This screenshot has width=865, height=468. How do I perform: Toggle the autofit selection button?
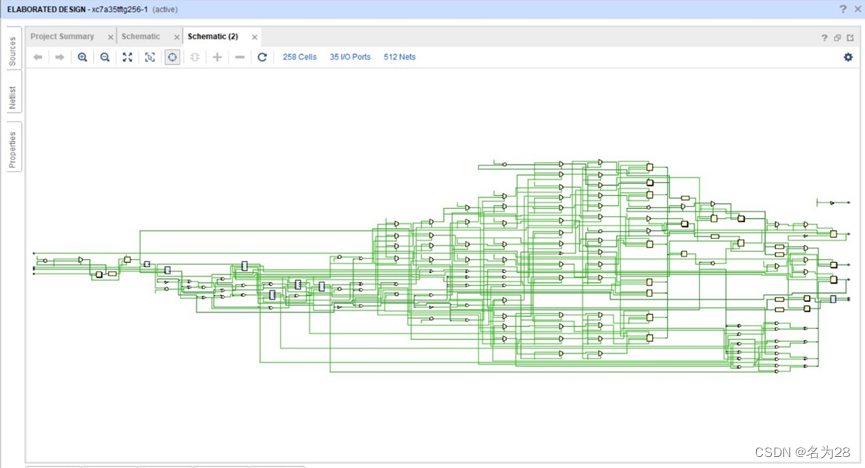point(172,57)
